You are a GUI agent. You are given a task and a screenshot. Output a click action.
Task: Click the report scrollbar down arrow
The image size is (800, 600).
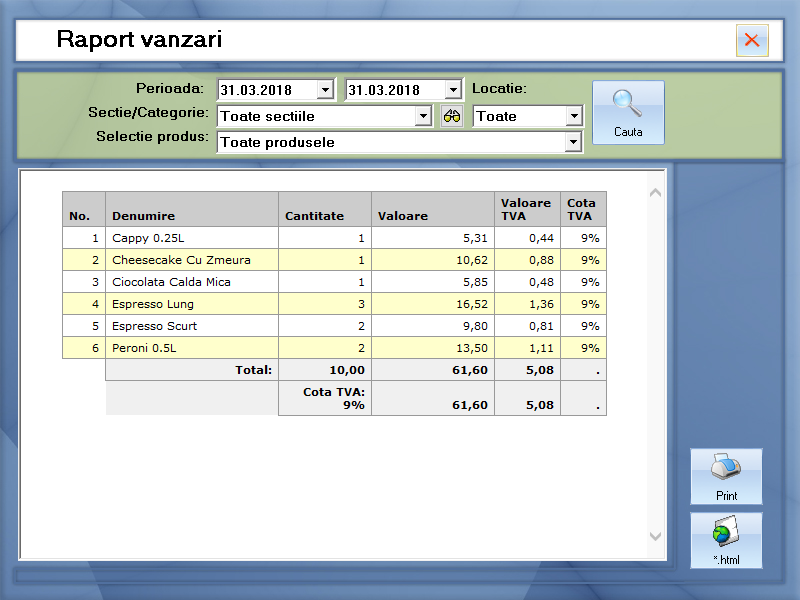tap(656, 536)
